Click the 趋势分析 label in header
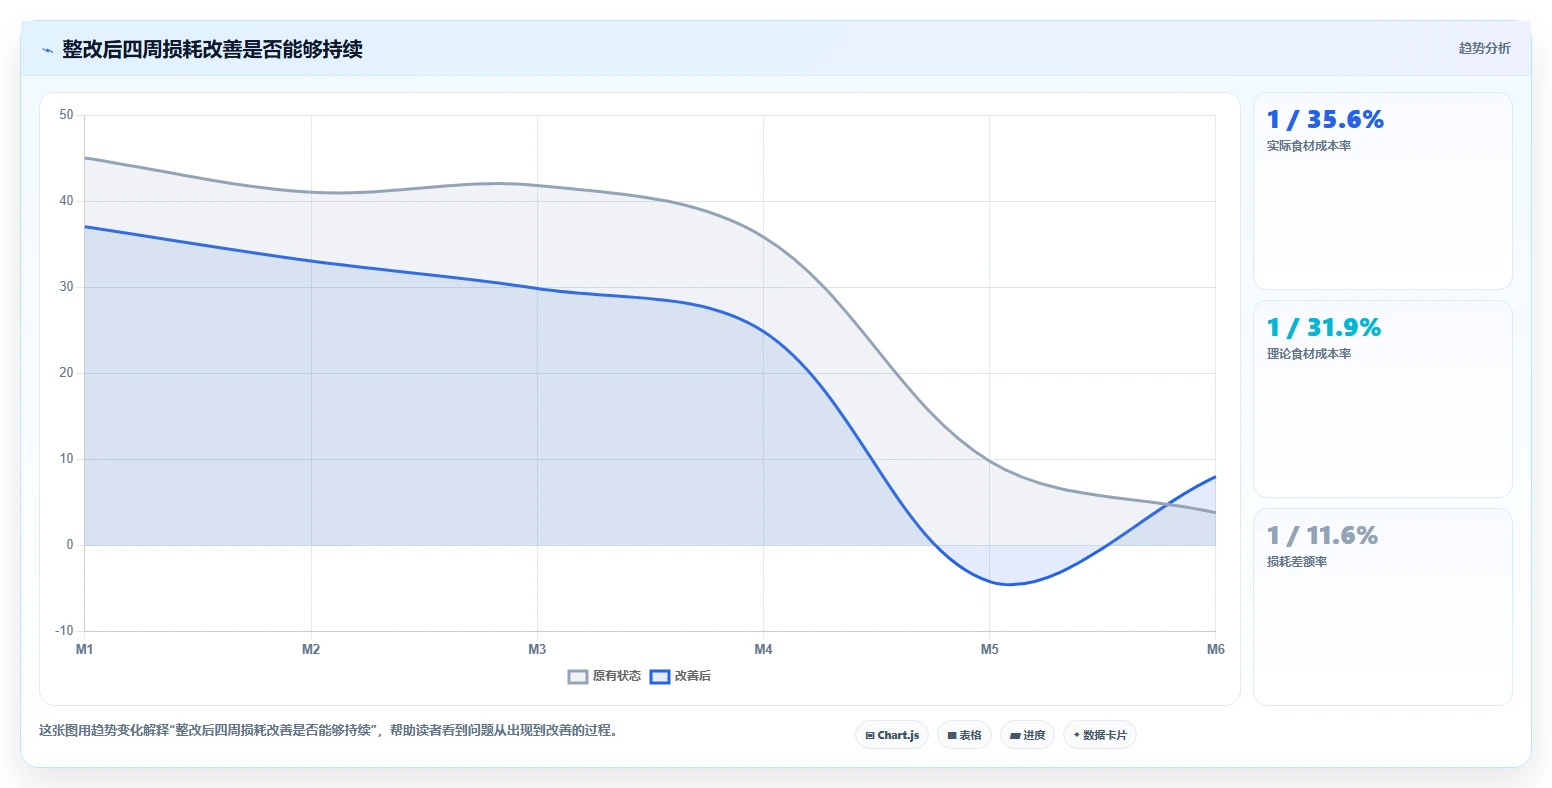This screenshot has width=1552, height=788. [1485, 48]
